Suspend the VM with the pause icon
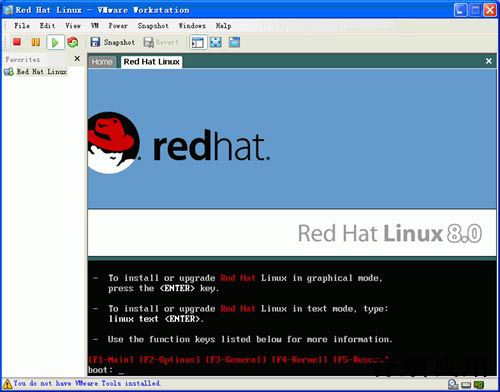The width and height of the screenshot is (500, 392). (36, 42)
